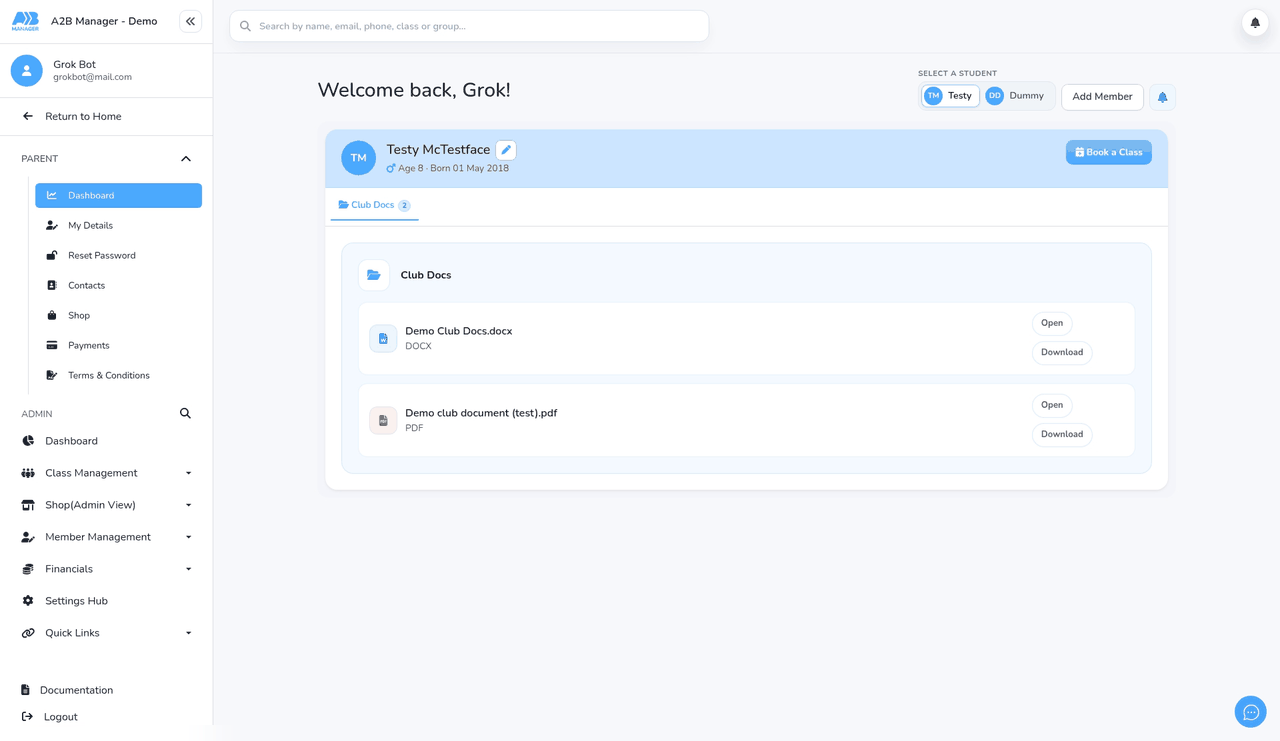Switch to student Dummy
1280x741 pixels.
click(x=1016, y=96)
